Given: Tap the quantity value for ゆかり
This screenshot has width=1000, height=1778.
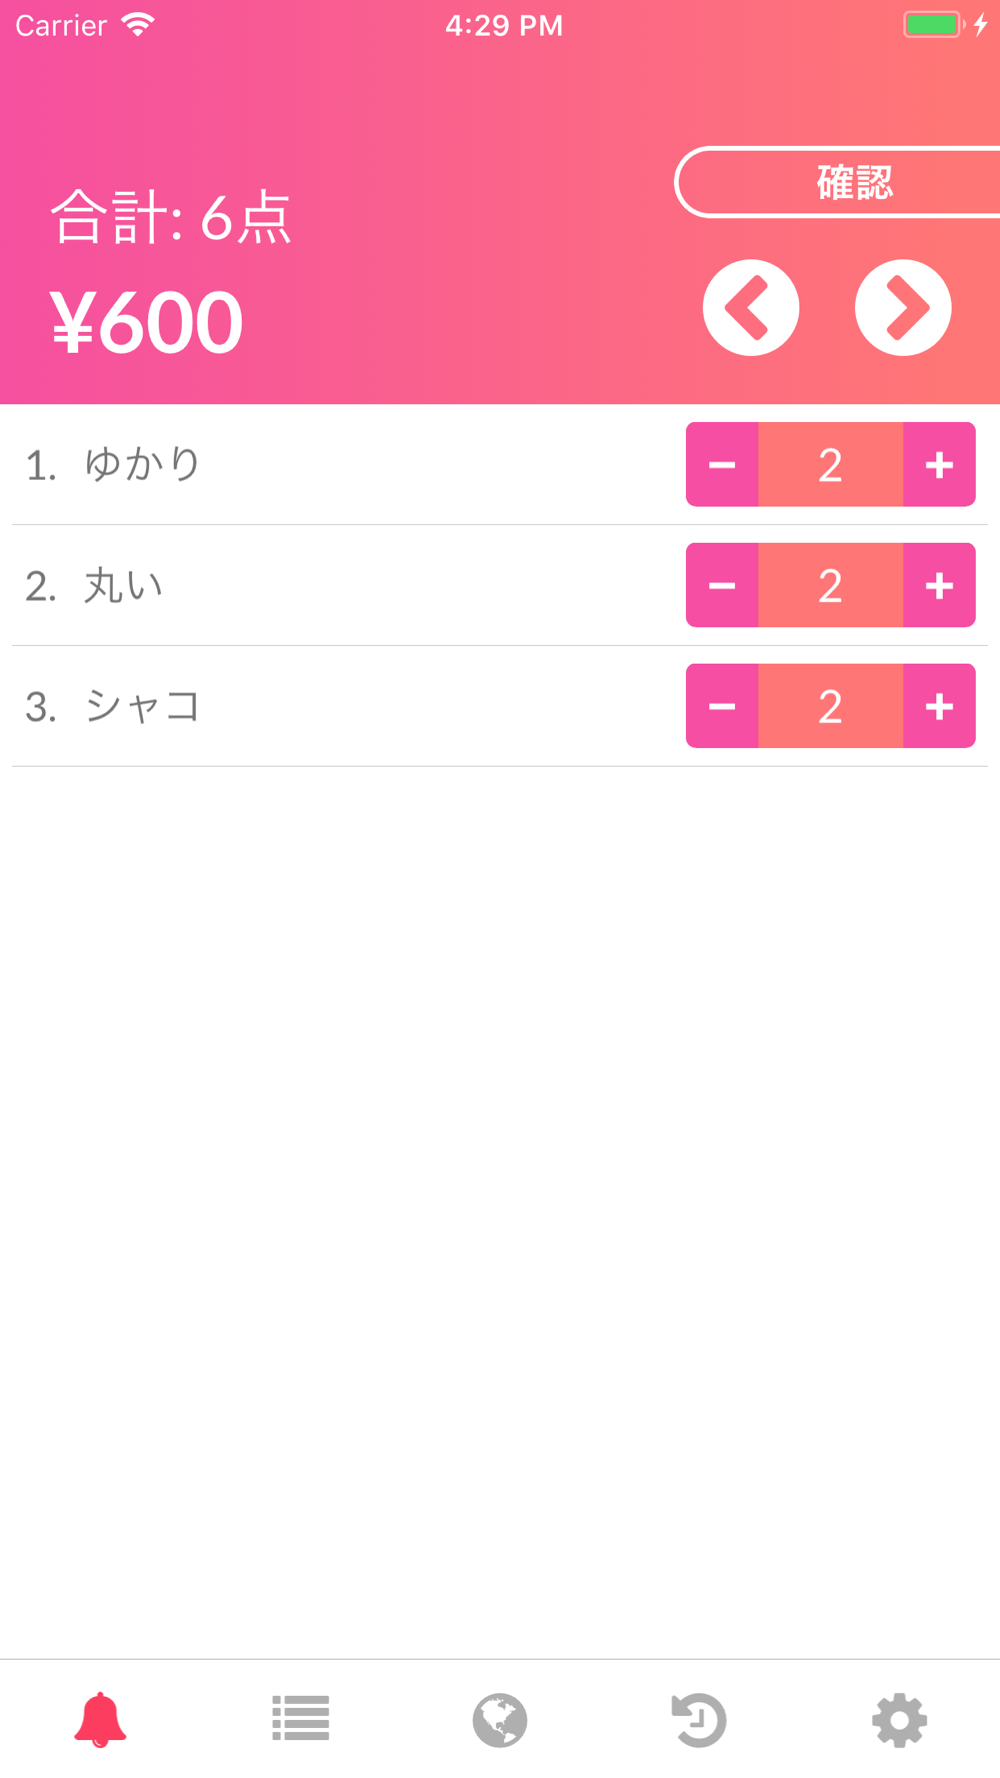Looking at the screenshot, I should click(831, 465).
